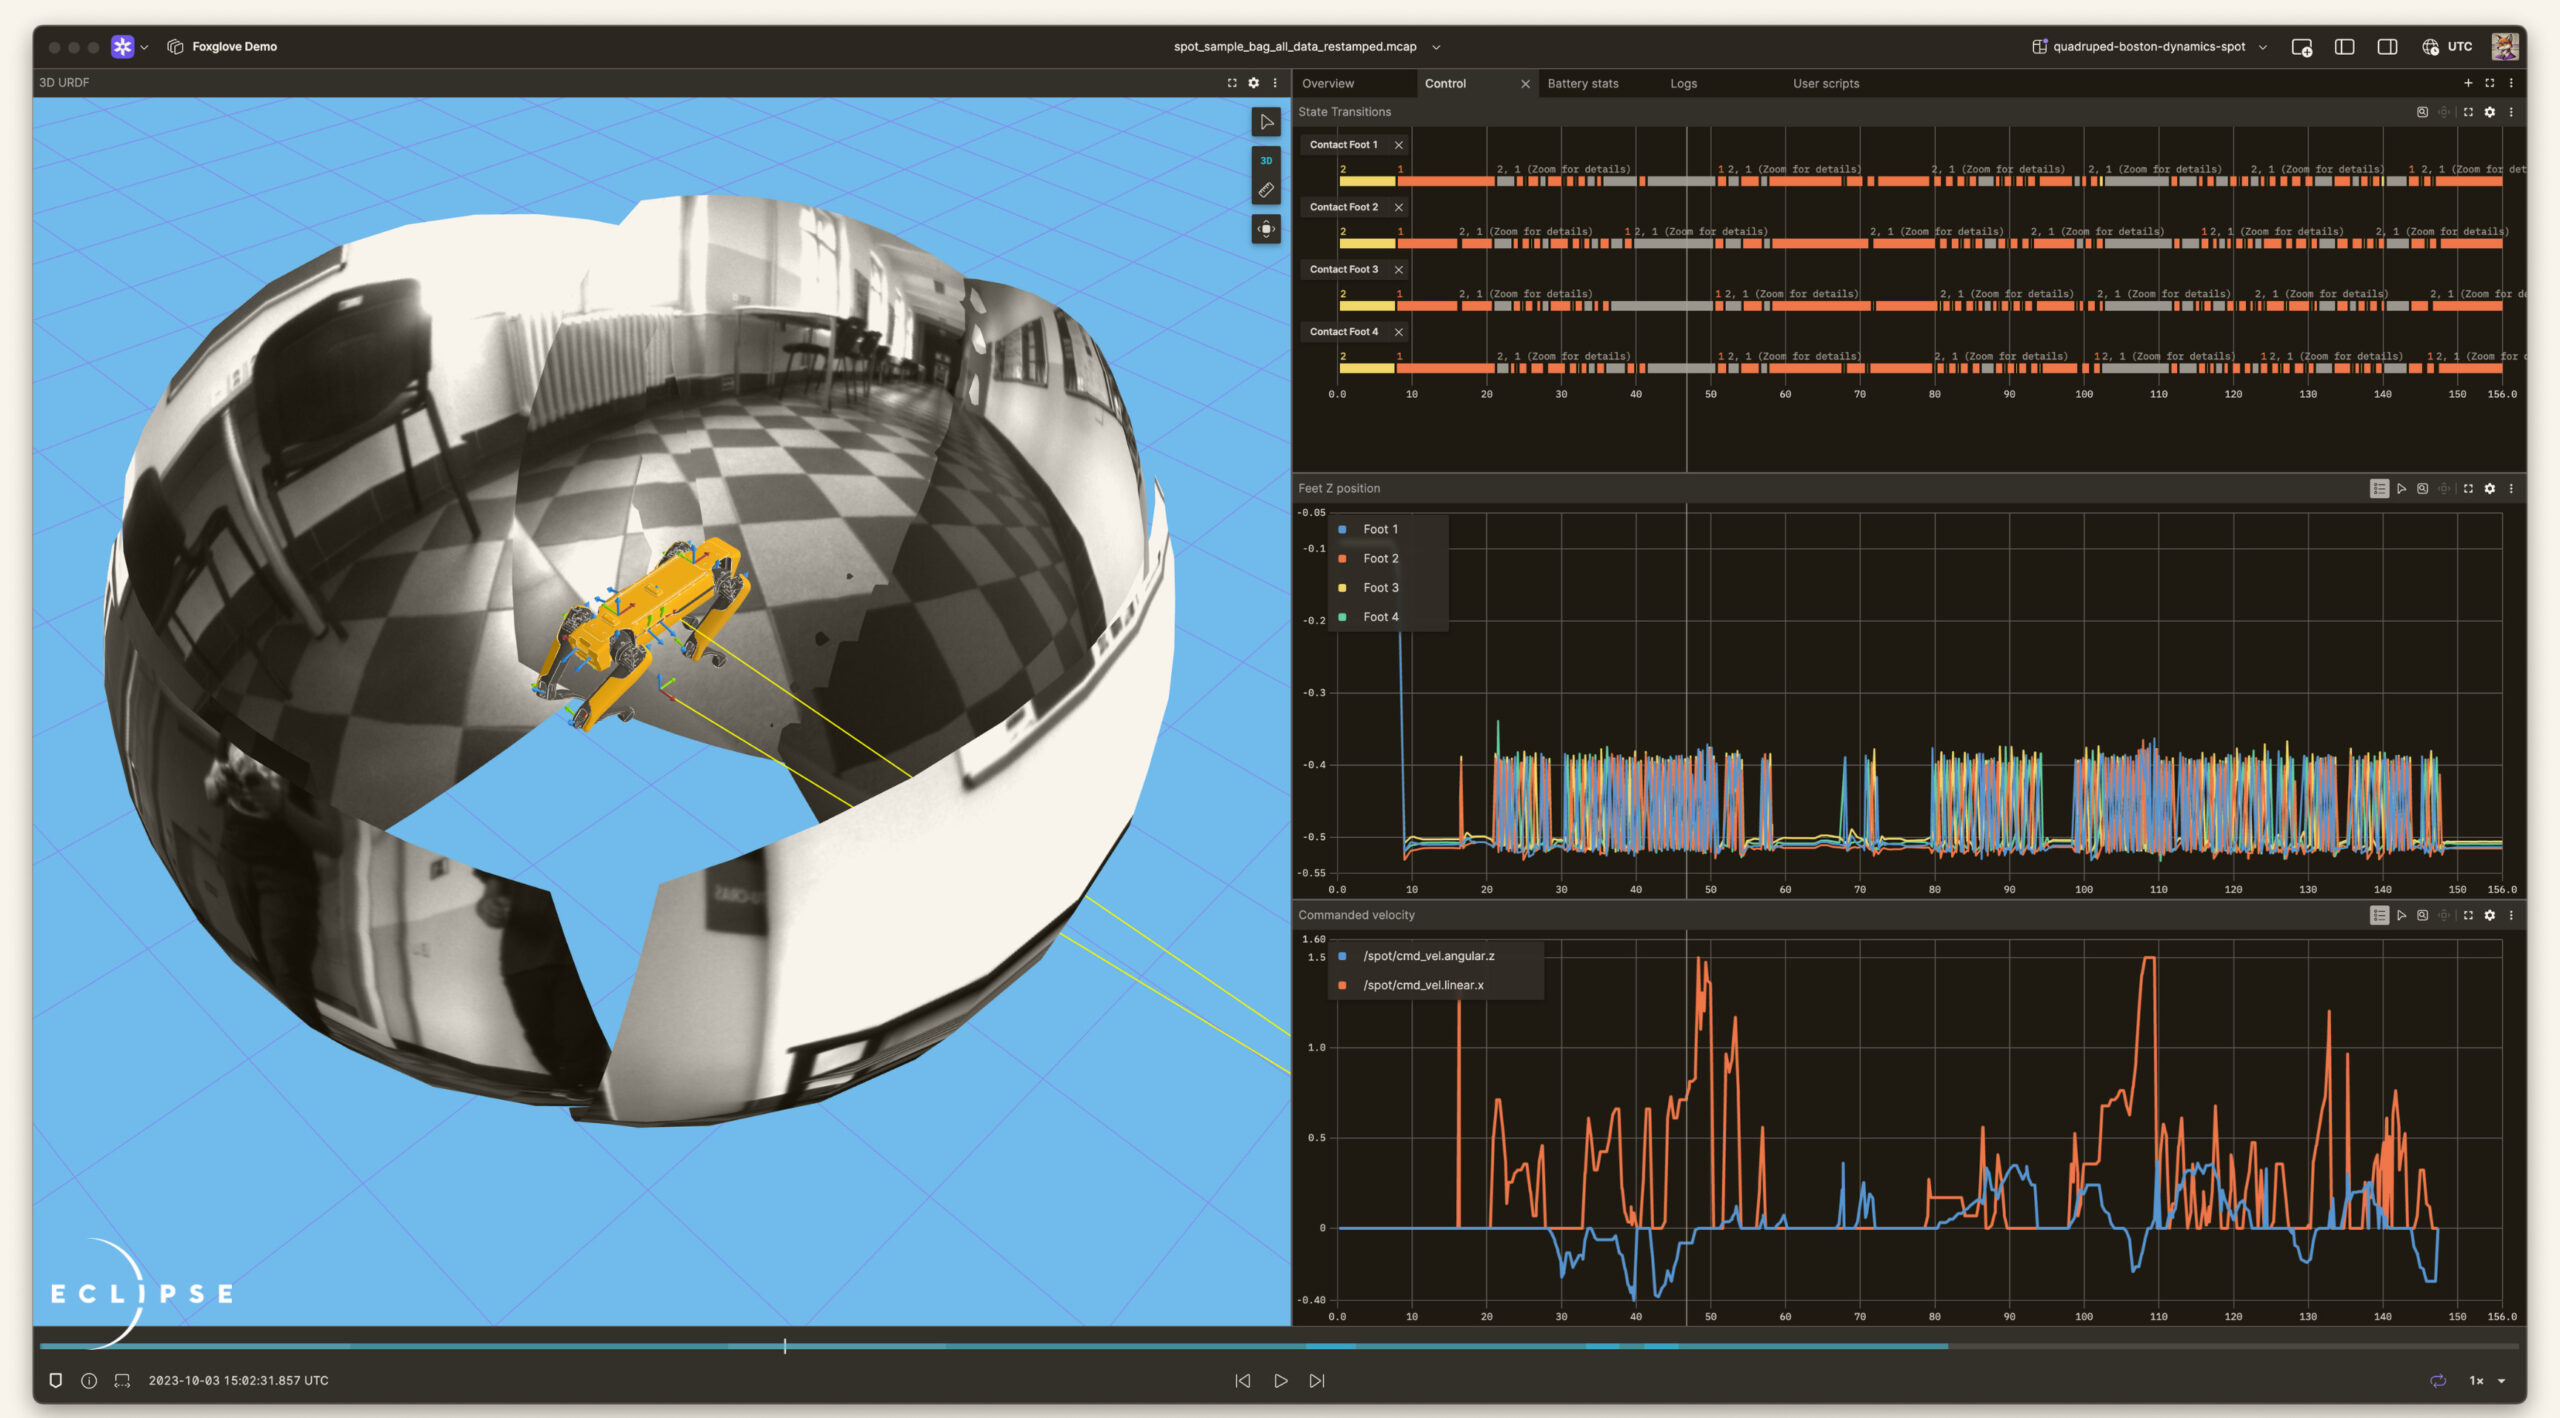The image size is (2560, 1418).
Task: Toggle the 3D perspective camera mode
Action: [1266, 160]
